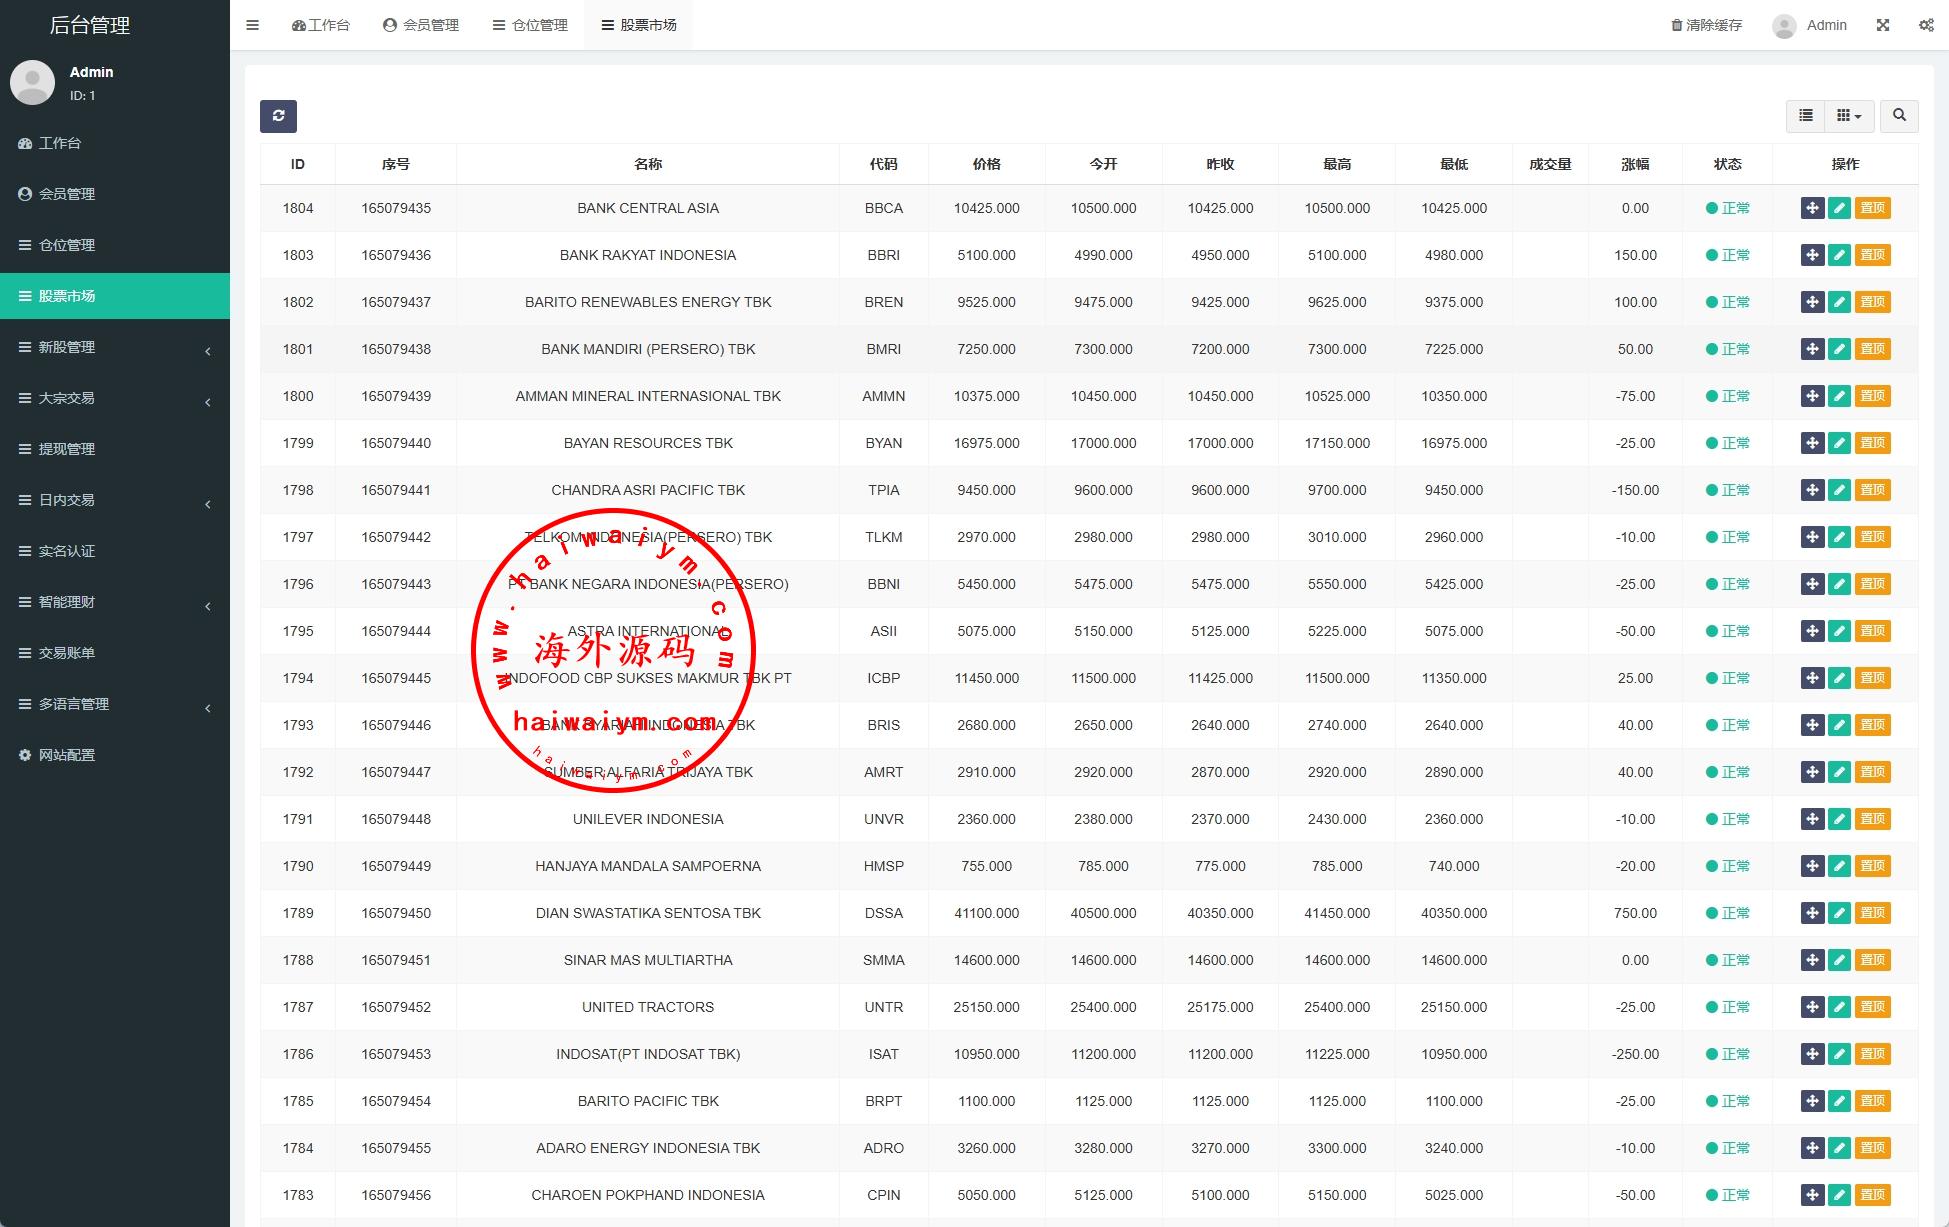Click the 价格 column header
The width and height of the screenshot is (1949, 1227).
(986, 164)
